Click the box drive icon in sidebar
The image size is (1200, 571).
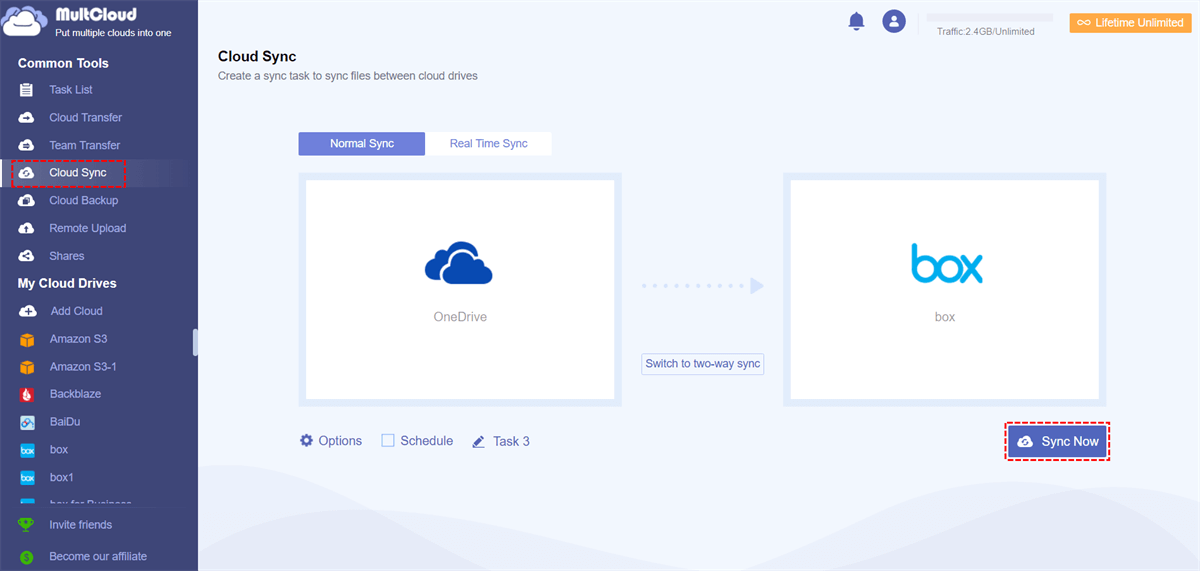pyautogui.click(x=27, y=450)
